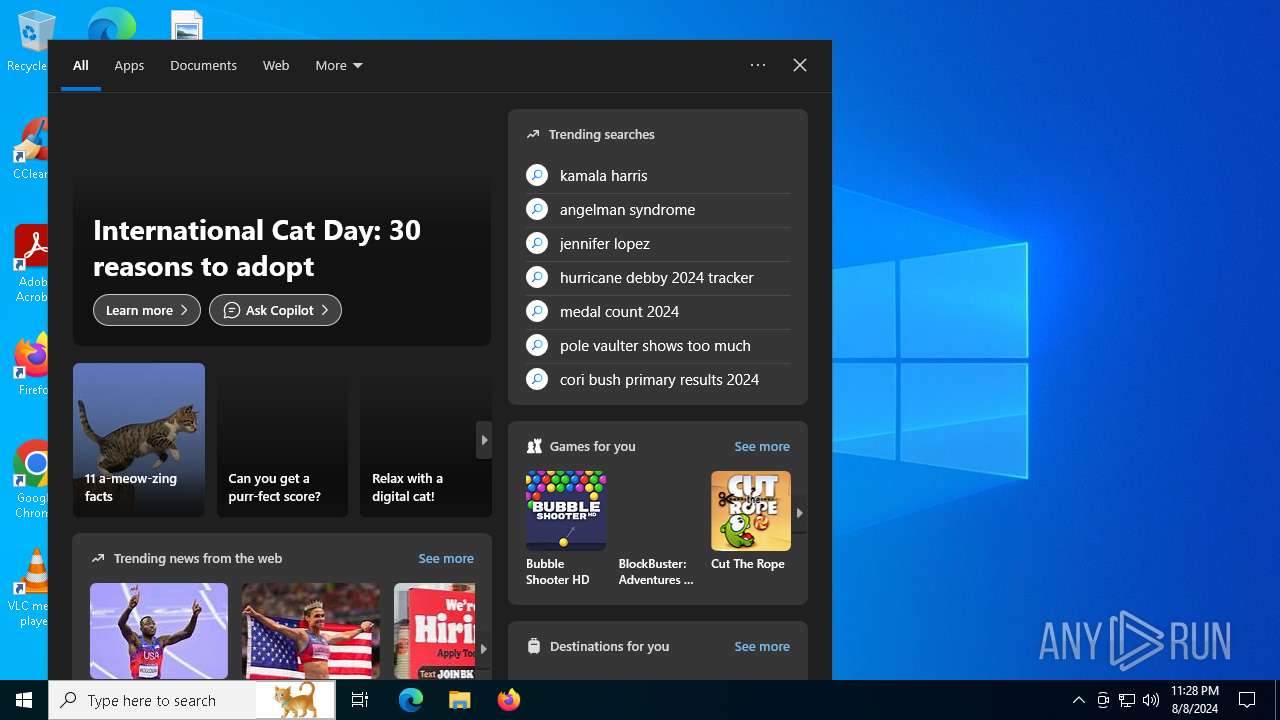This screenshot has height=720, width=1280.
Task: Open the USA sprinter news thumbnail
Action: (x=159, y=631)
